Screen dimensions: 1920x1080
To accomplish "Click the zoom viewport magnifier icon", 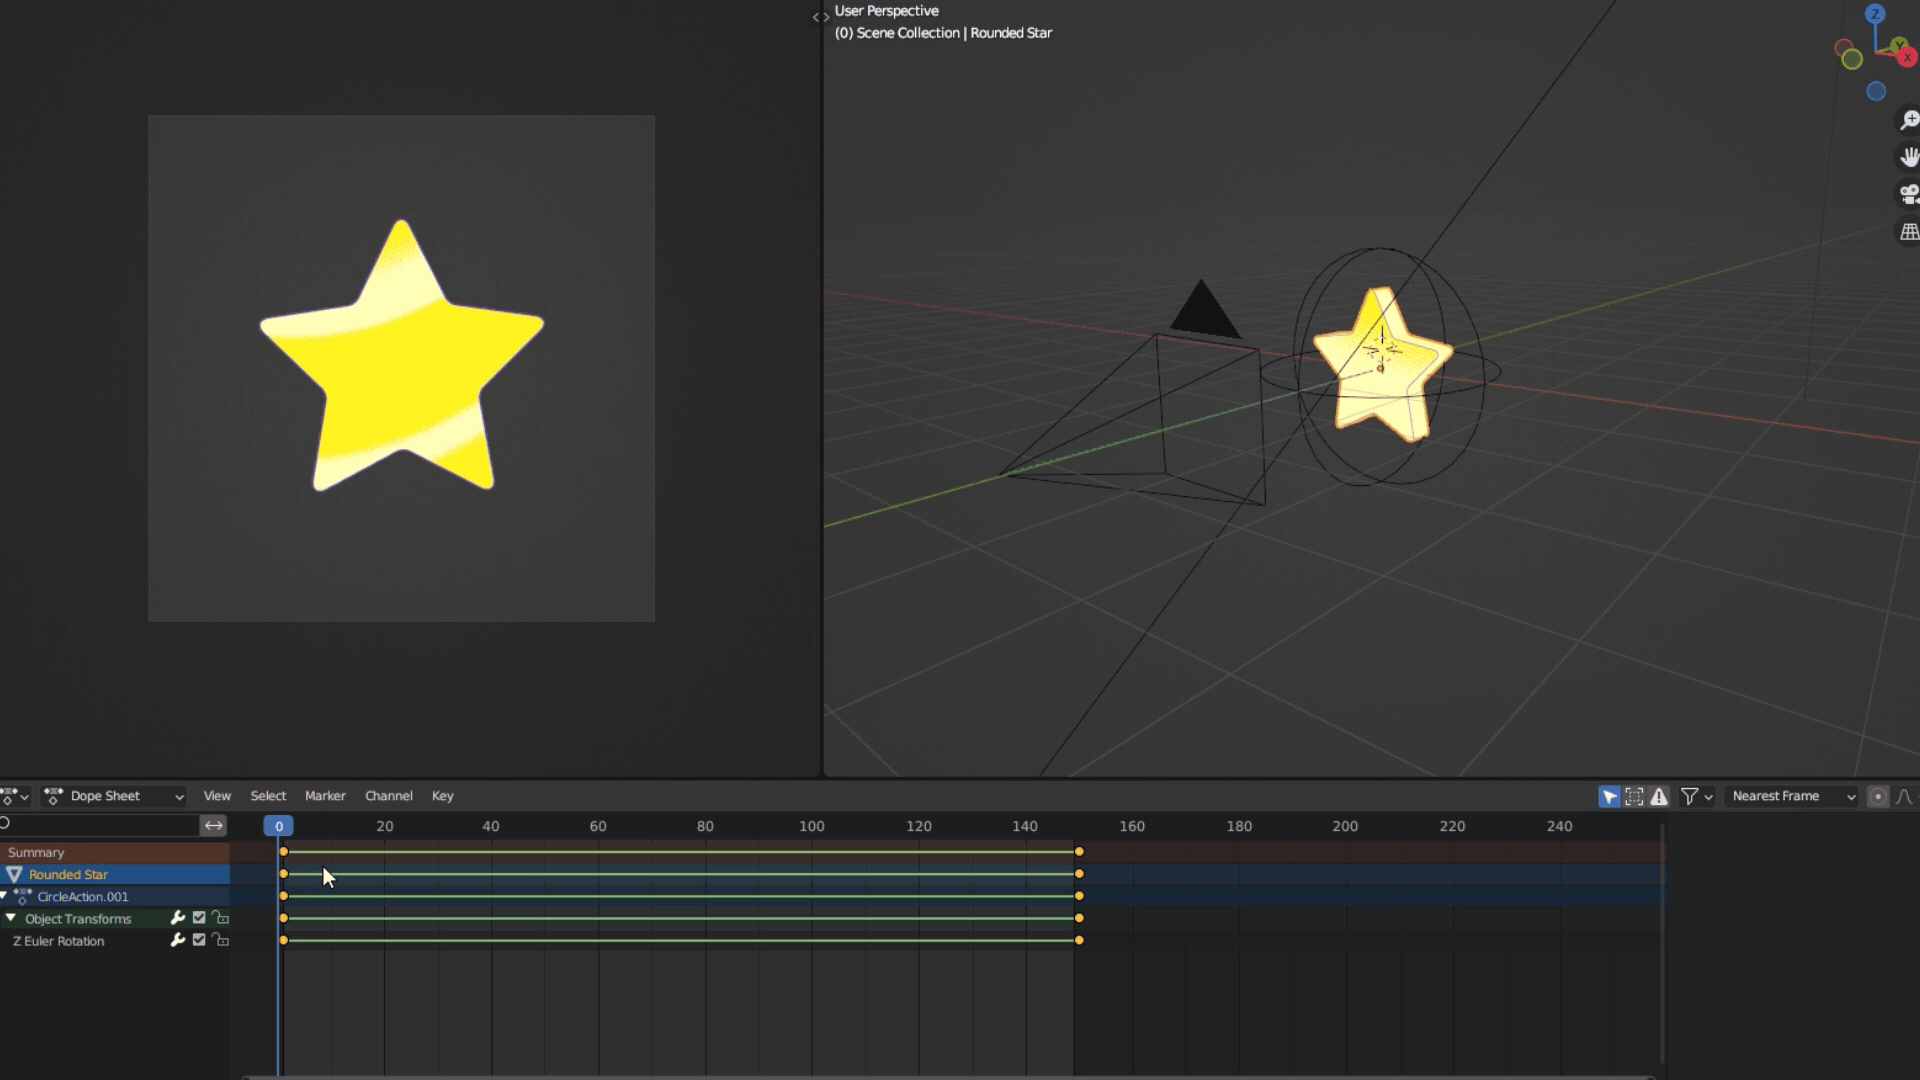I will pos(1909,121).
